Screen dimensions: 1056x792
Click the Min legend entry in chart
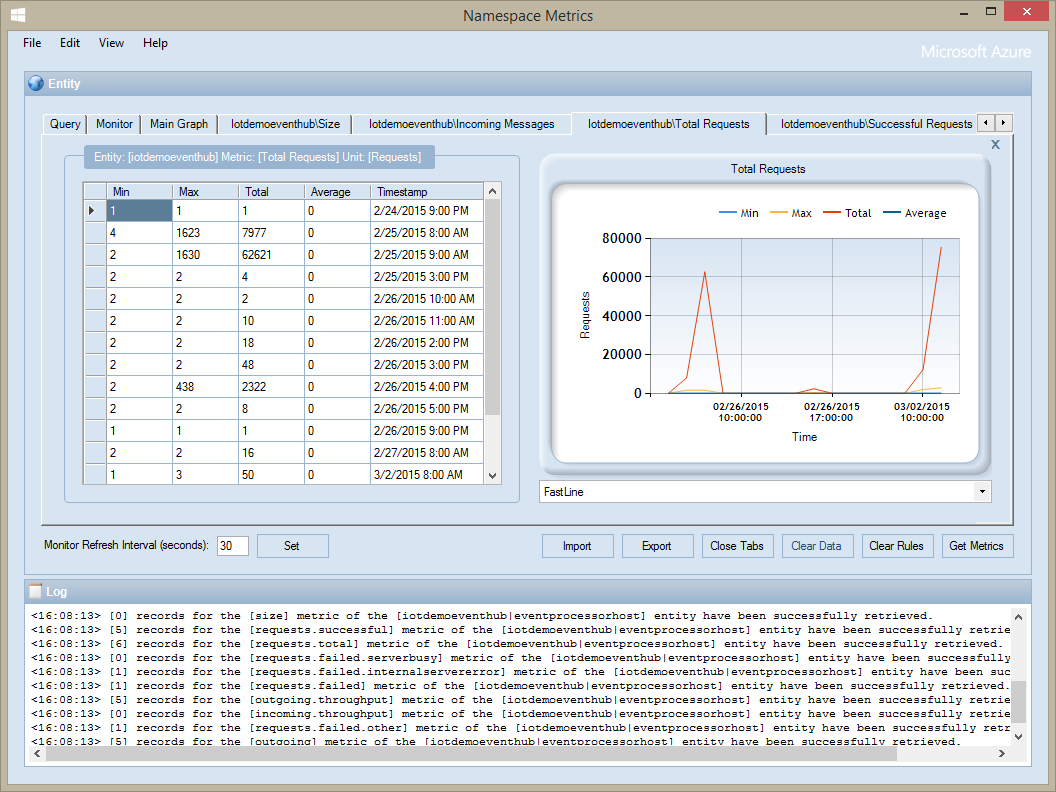tap(739, 213)
